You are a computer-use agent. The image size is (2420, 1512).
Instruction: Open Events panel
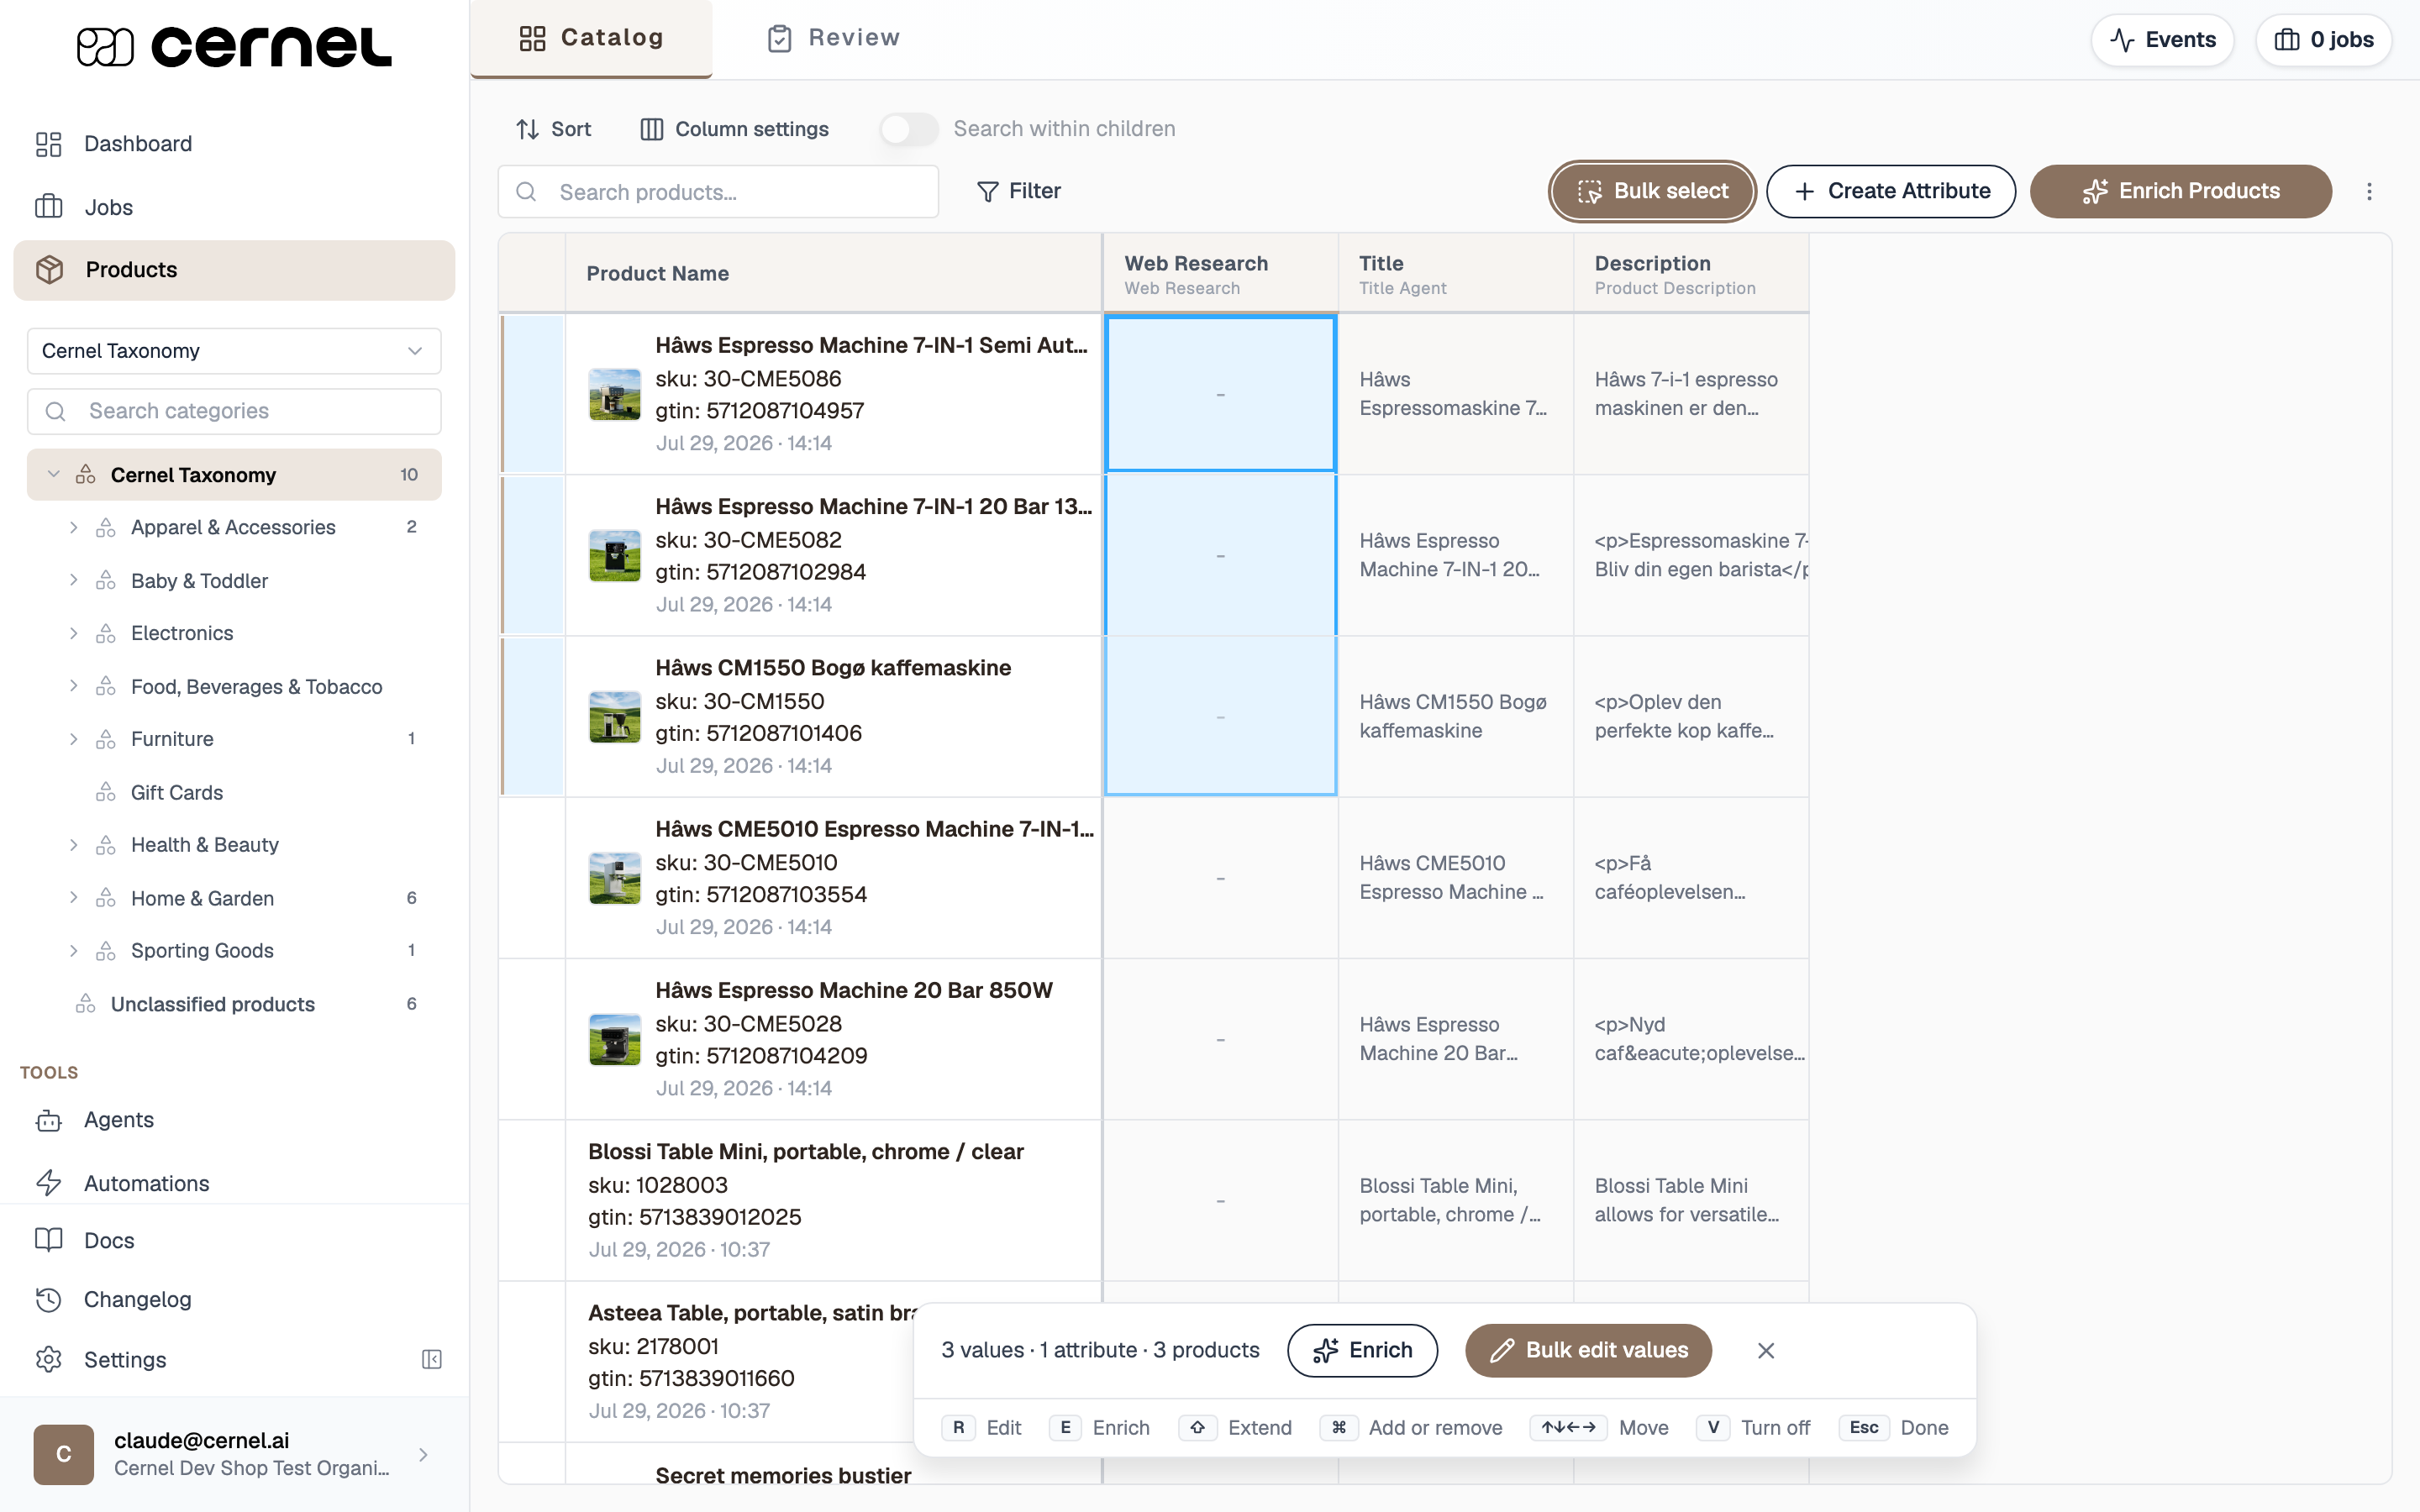[x=2162, y=40]
